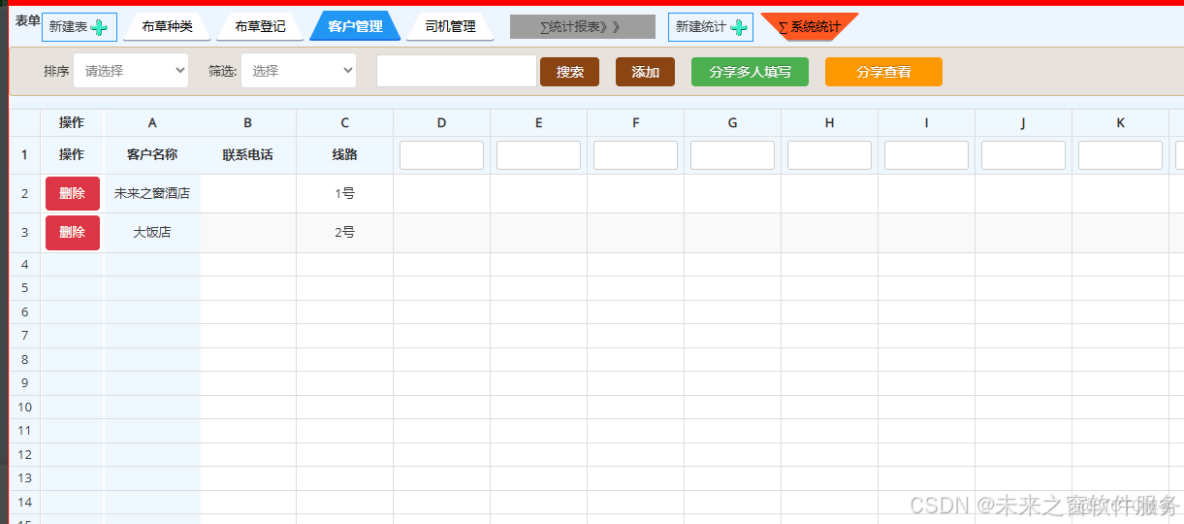Screen dimensions: 1184x524
Task: Select row number 2
Action: (25, 193)
